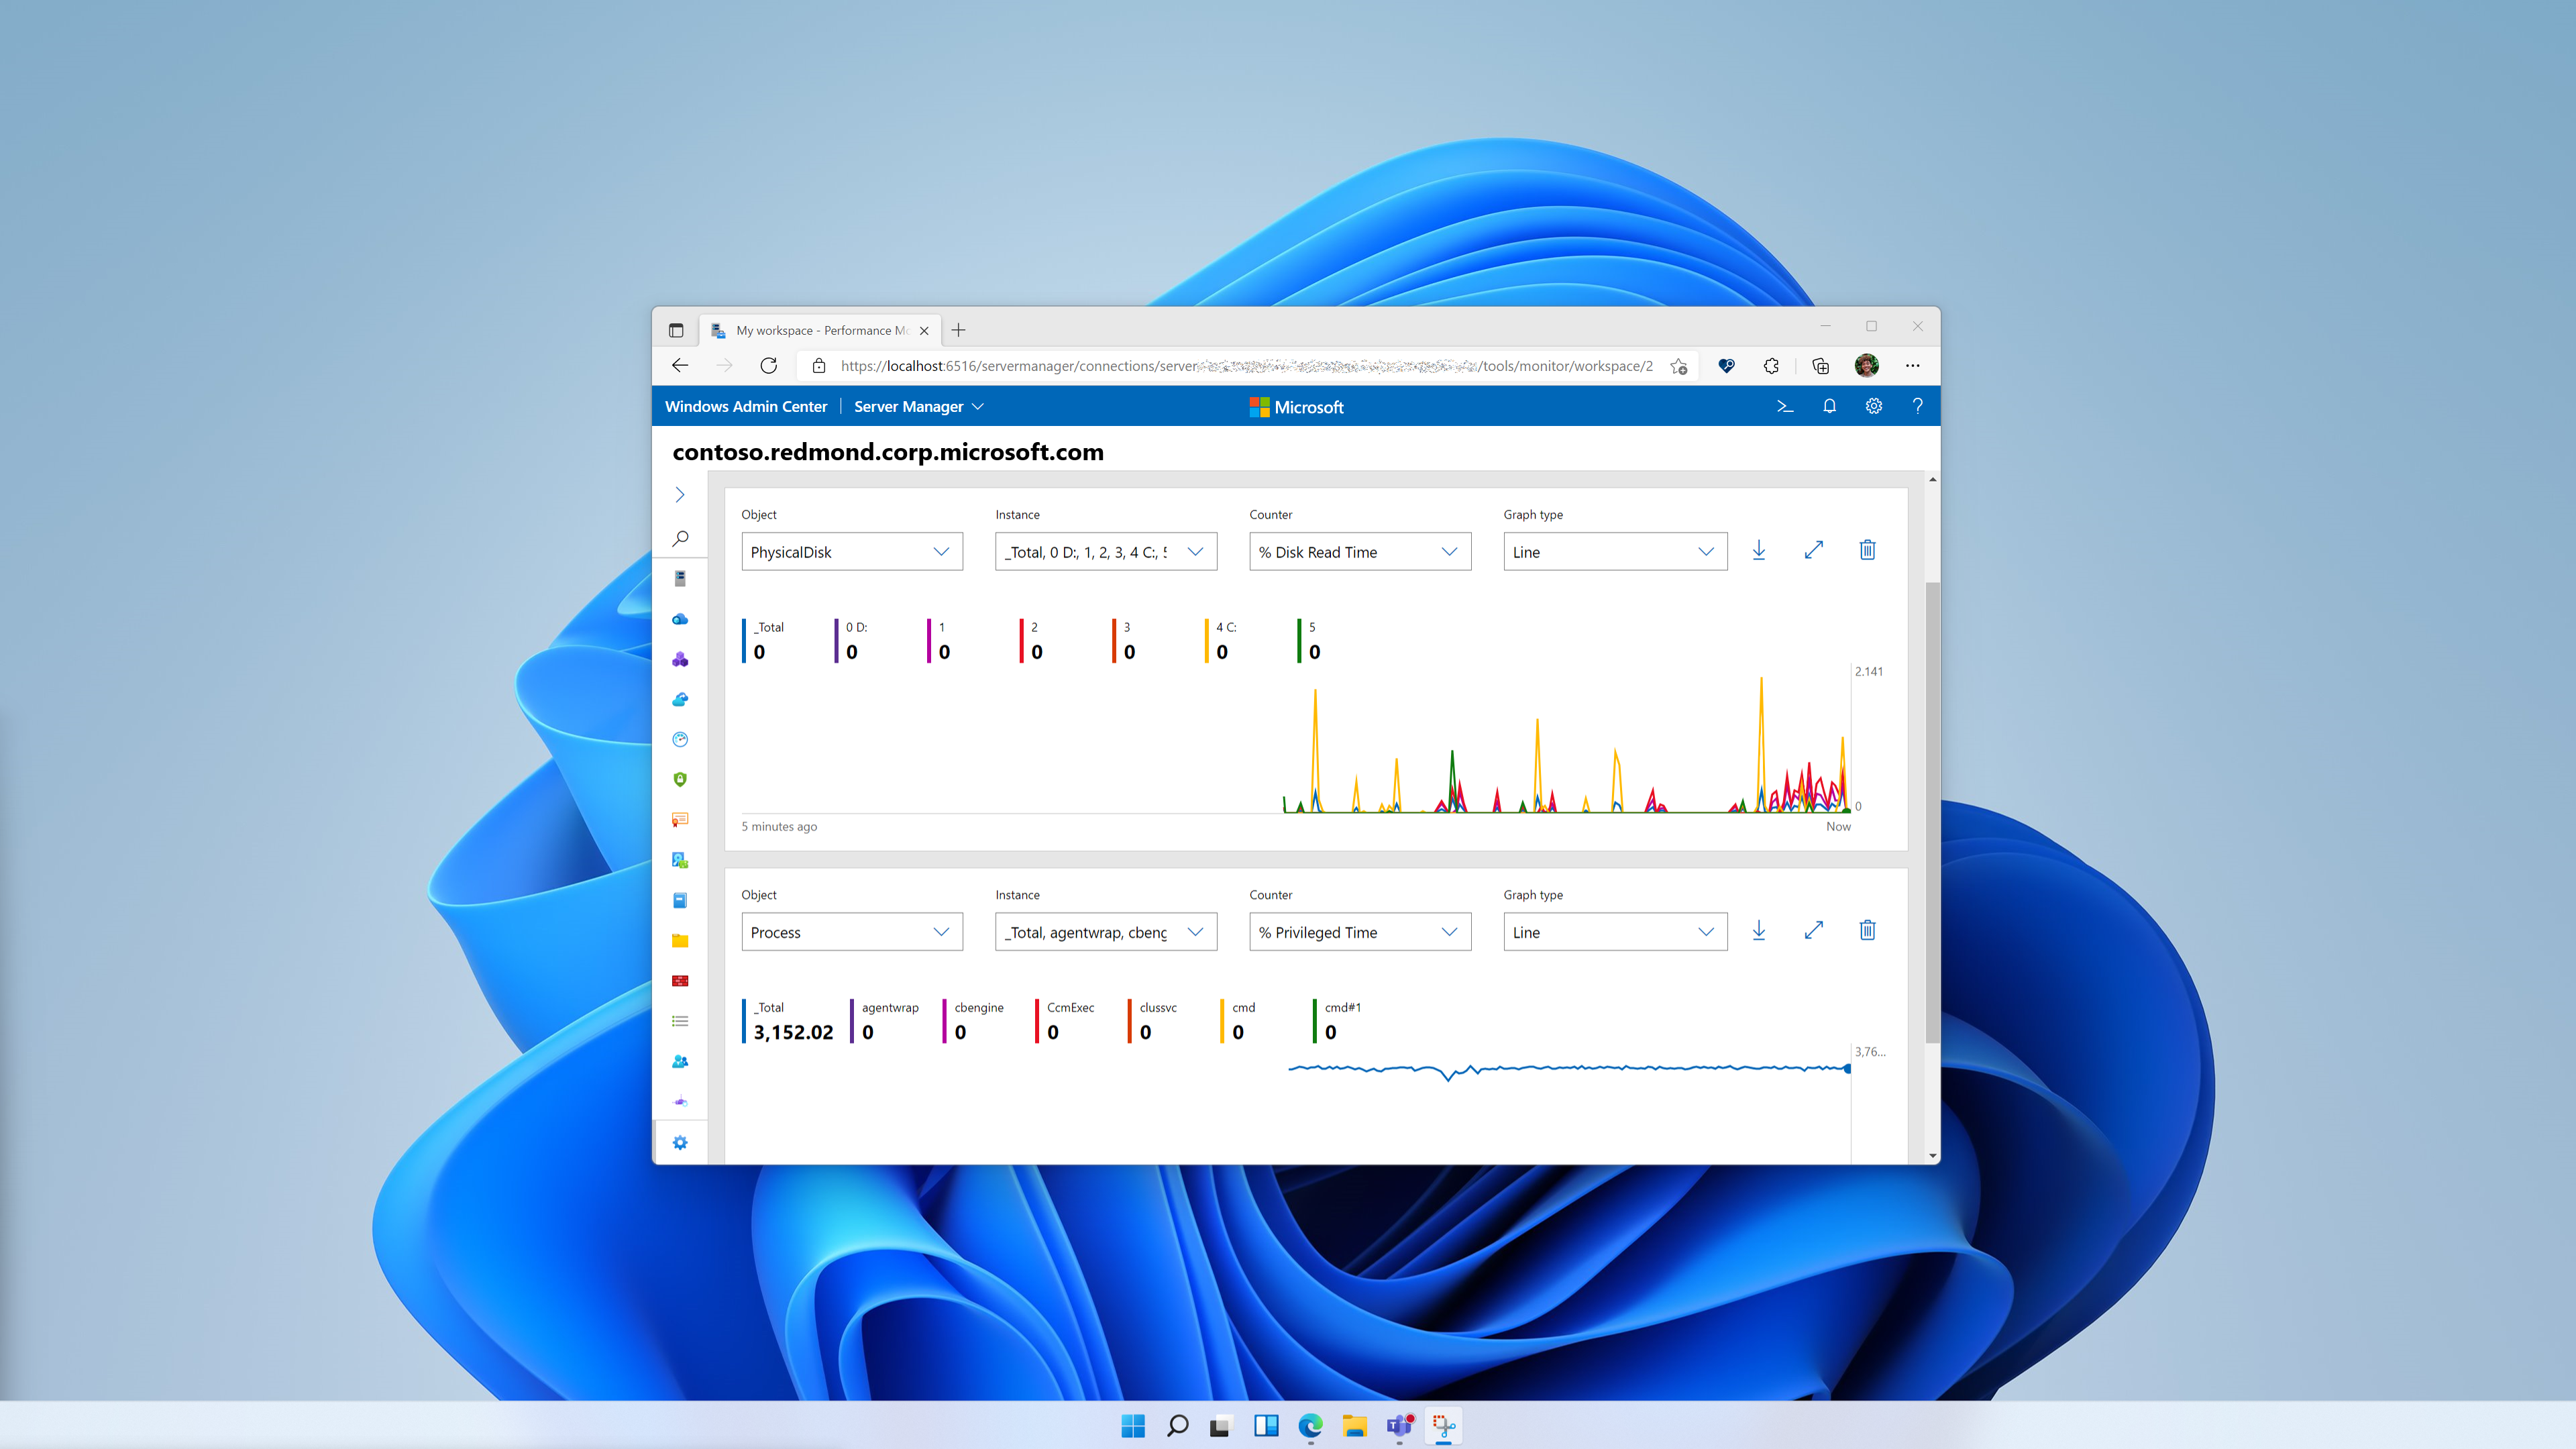The height and width of the screenshot is (1449, 2576).
Task: Open the PowerShell console icon in the header
Action: click(x=1785, y=406)
